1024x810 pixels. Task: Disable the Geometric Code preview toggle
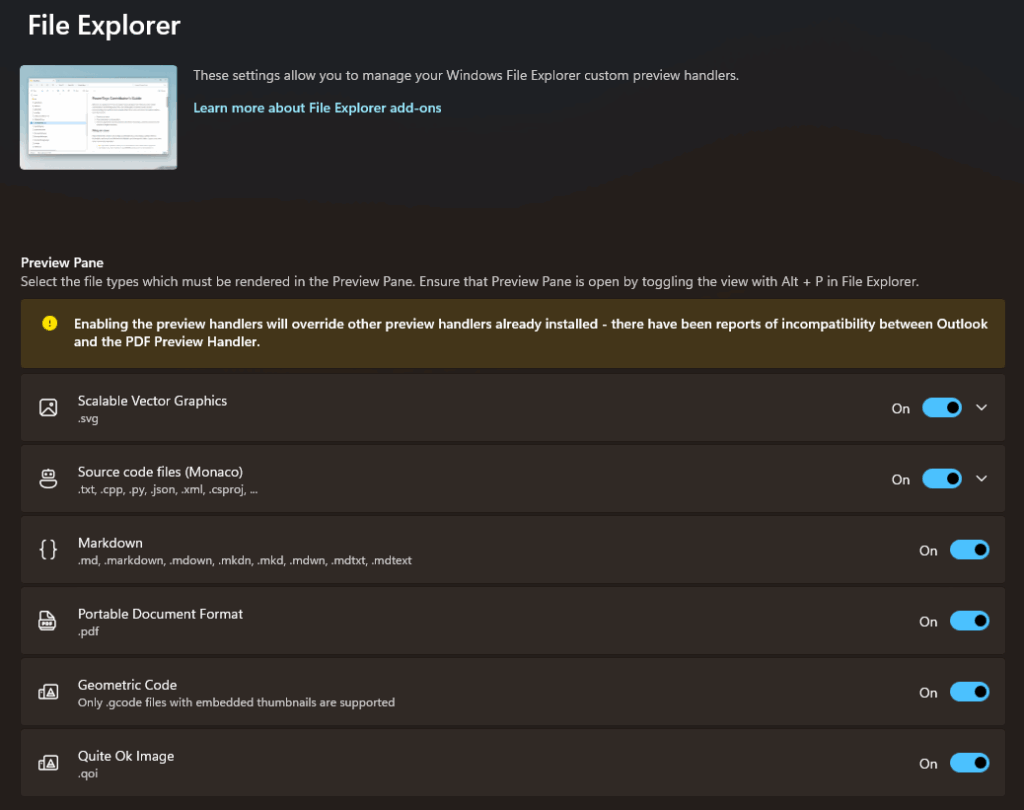coord(969,692)
